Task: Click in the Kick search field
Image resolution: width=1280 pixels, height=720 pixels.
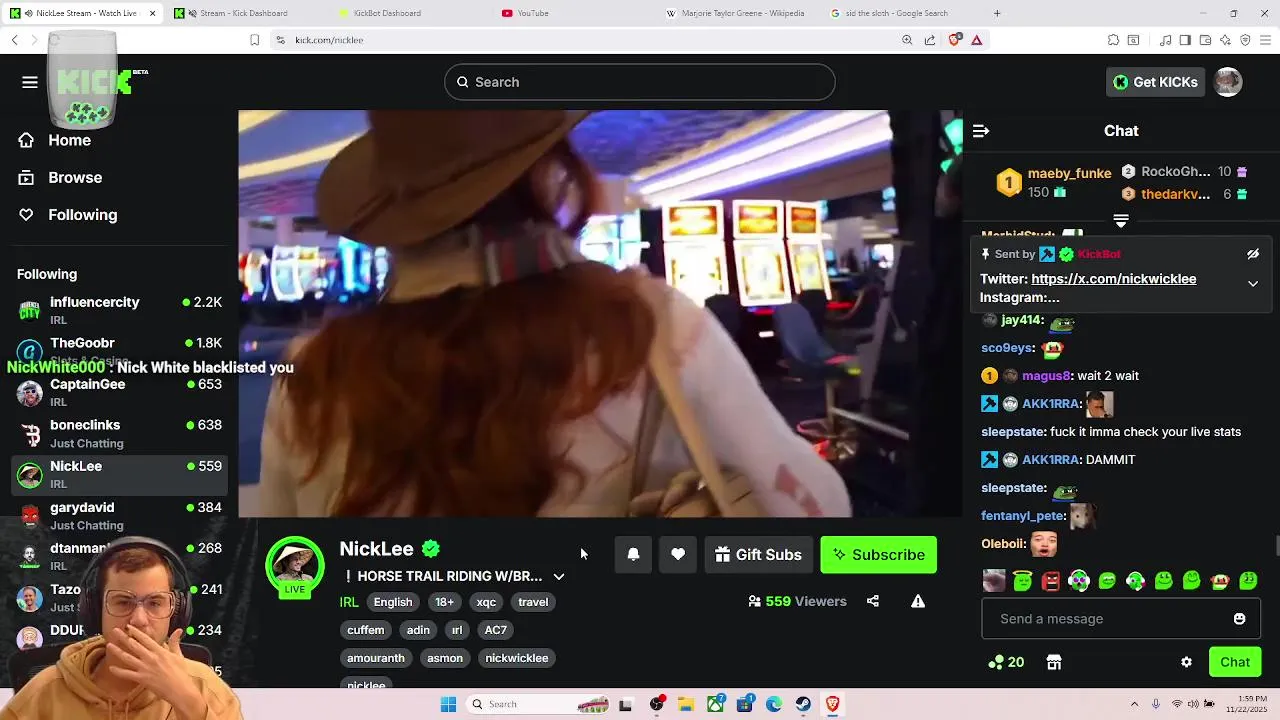Action: 640,82
